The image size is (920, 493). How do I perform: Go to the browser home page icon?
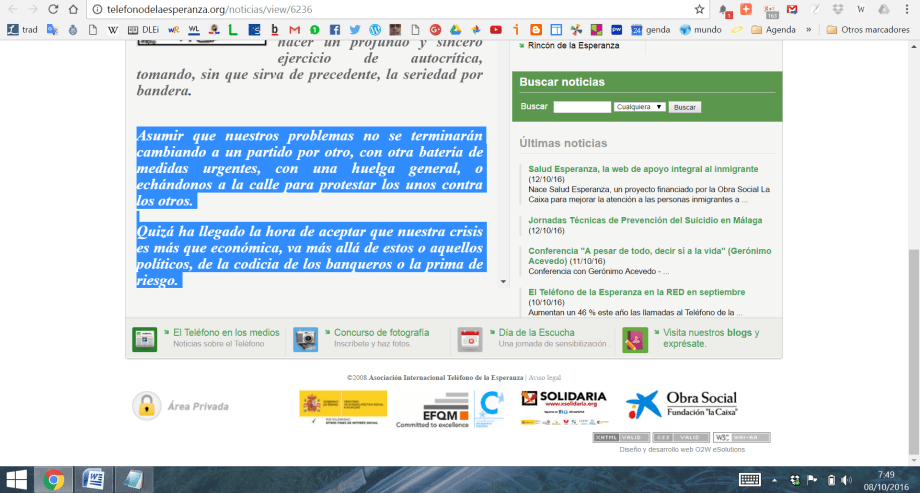click(x=73, y=9)
